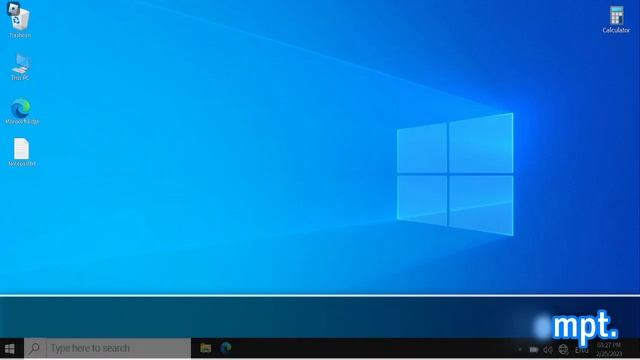Viewport: 640px width, 360px height.
Task: Click the search magnifier icon in taskbar
Action: click(x=35, y=348)
